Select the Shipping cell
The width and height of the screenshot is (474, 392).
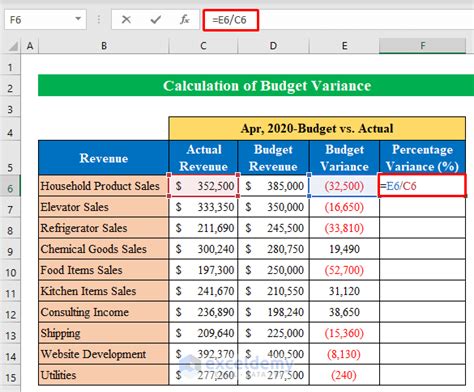click(x=104, y=333)
